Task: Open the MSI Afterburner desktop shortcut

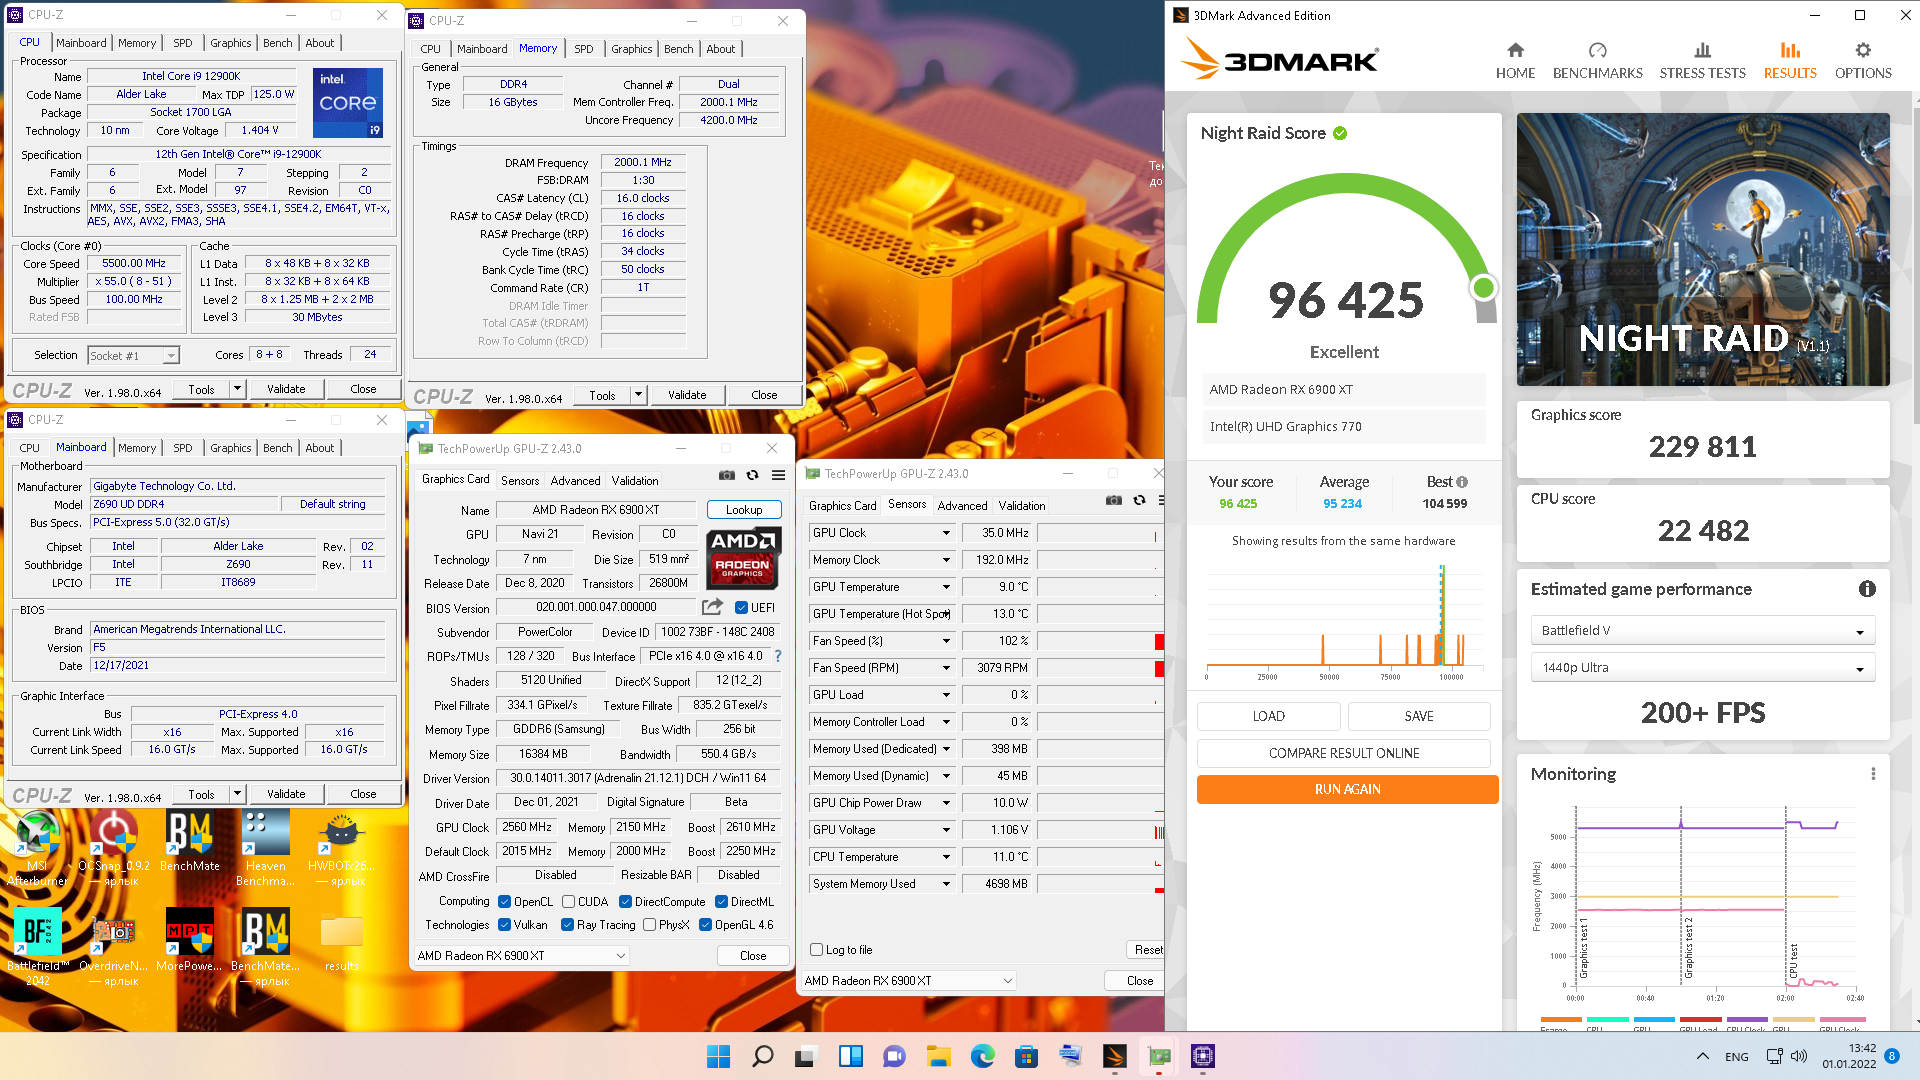Action: click(37, 848)
